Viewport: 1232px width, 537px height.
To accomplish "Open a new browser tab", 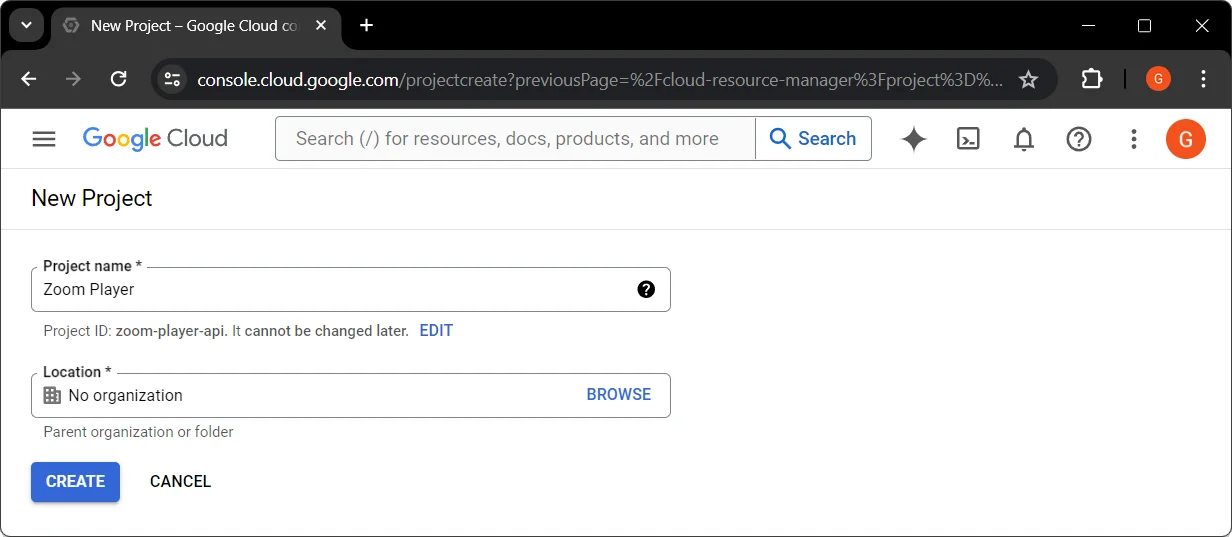I will click(x=366, y=26).
